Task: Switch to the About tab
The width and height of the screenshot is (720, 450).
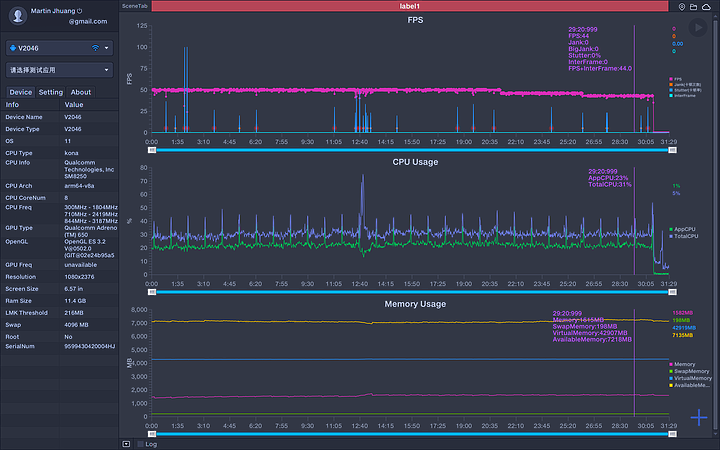Action: click(x=81, y=92)
